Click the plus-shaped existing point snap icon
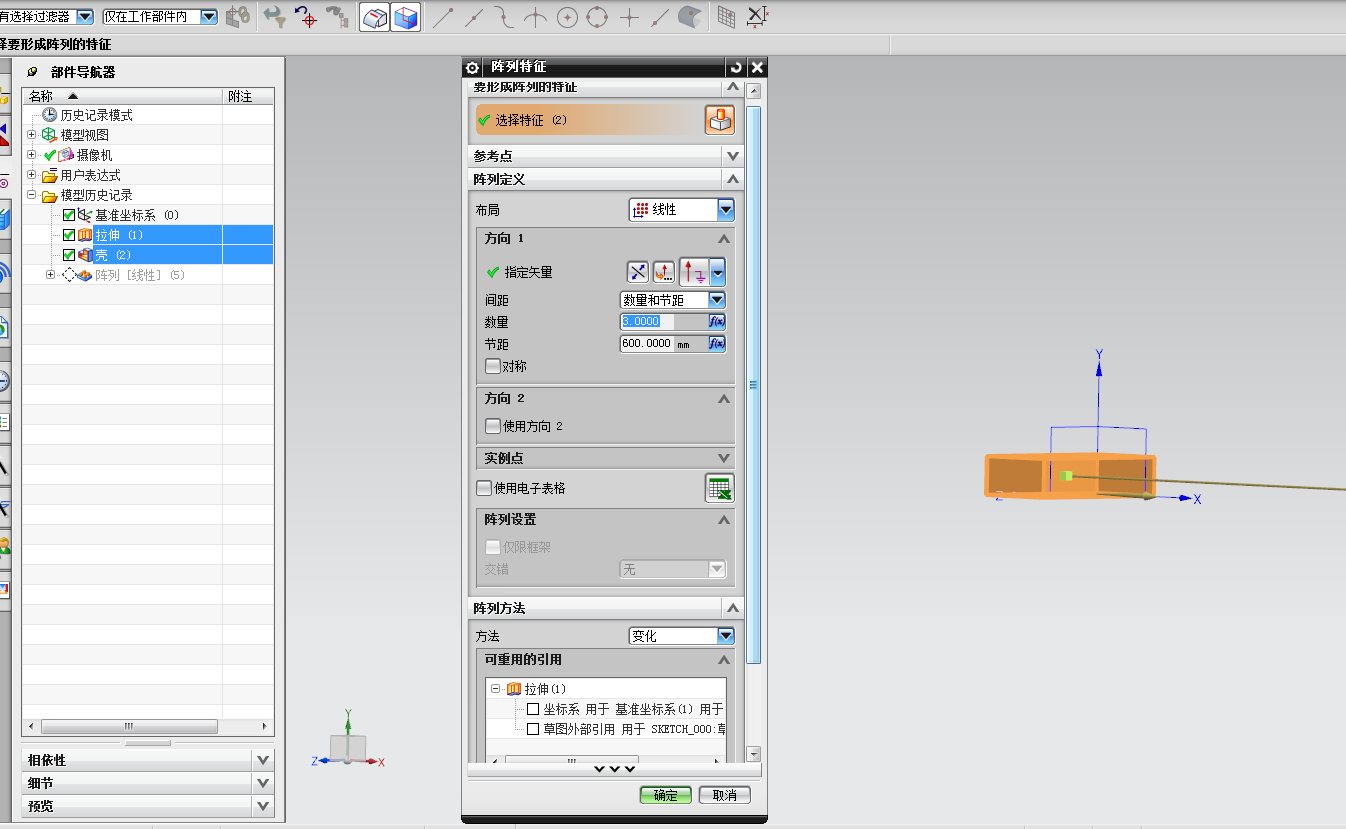 629,16
